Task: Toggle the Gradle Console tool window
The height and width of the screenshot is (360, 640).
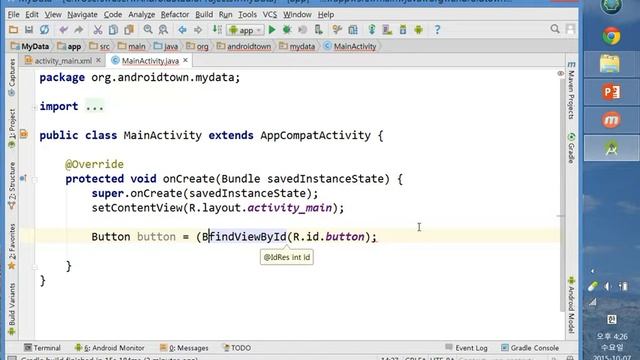Action: (x=530, y=348)
